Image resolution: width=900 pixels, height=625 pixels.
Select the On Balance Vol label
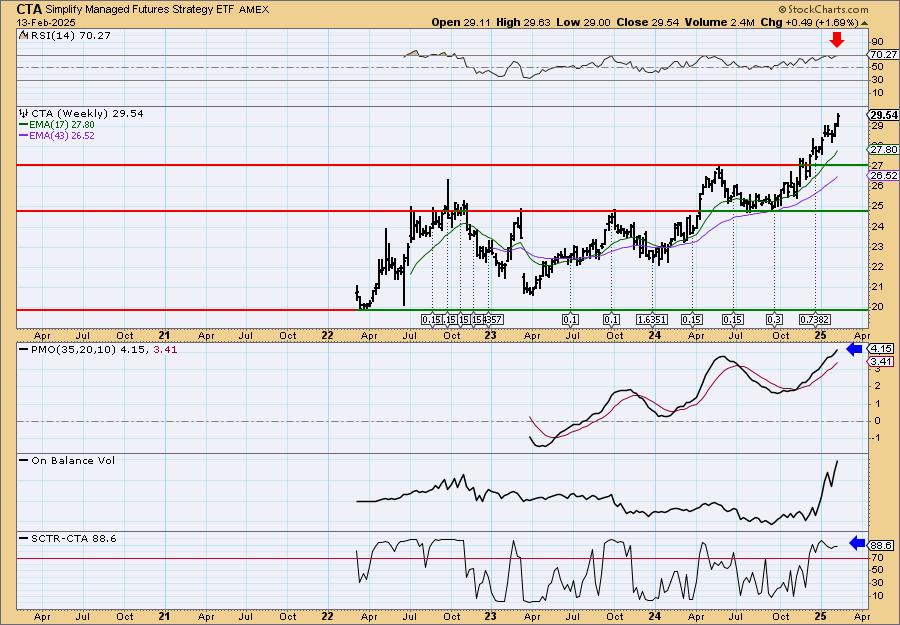point(73,460)
